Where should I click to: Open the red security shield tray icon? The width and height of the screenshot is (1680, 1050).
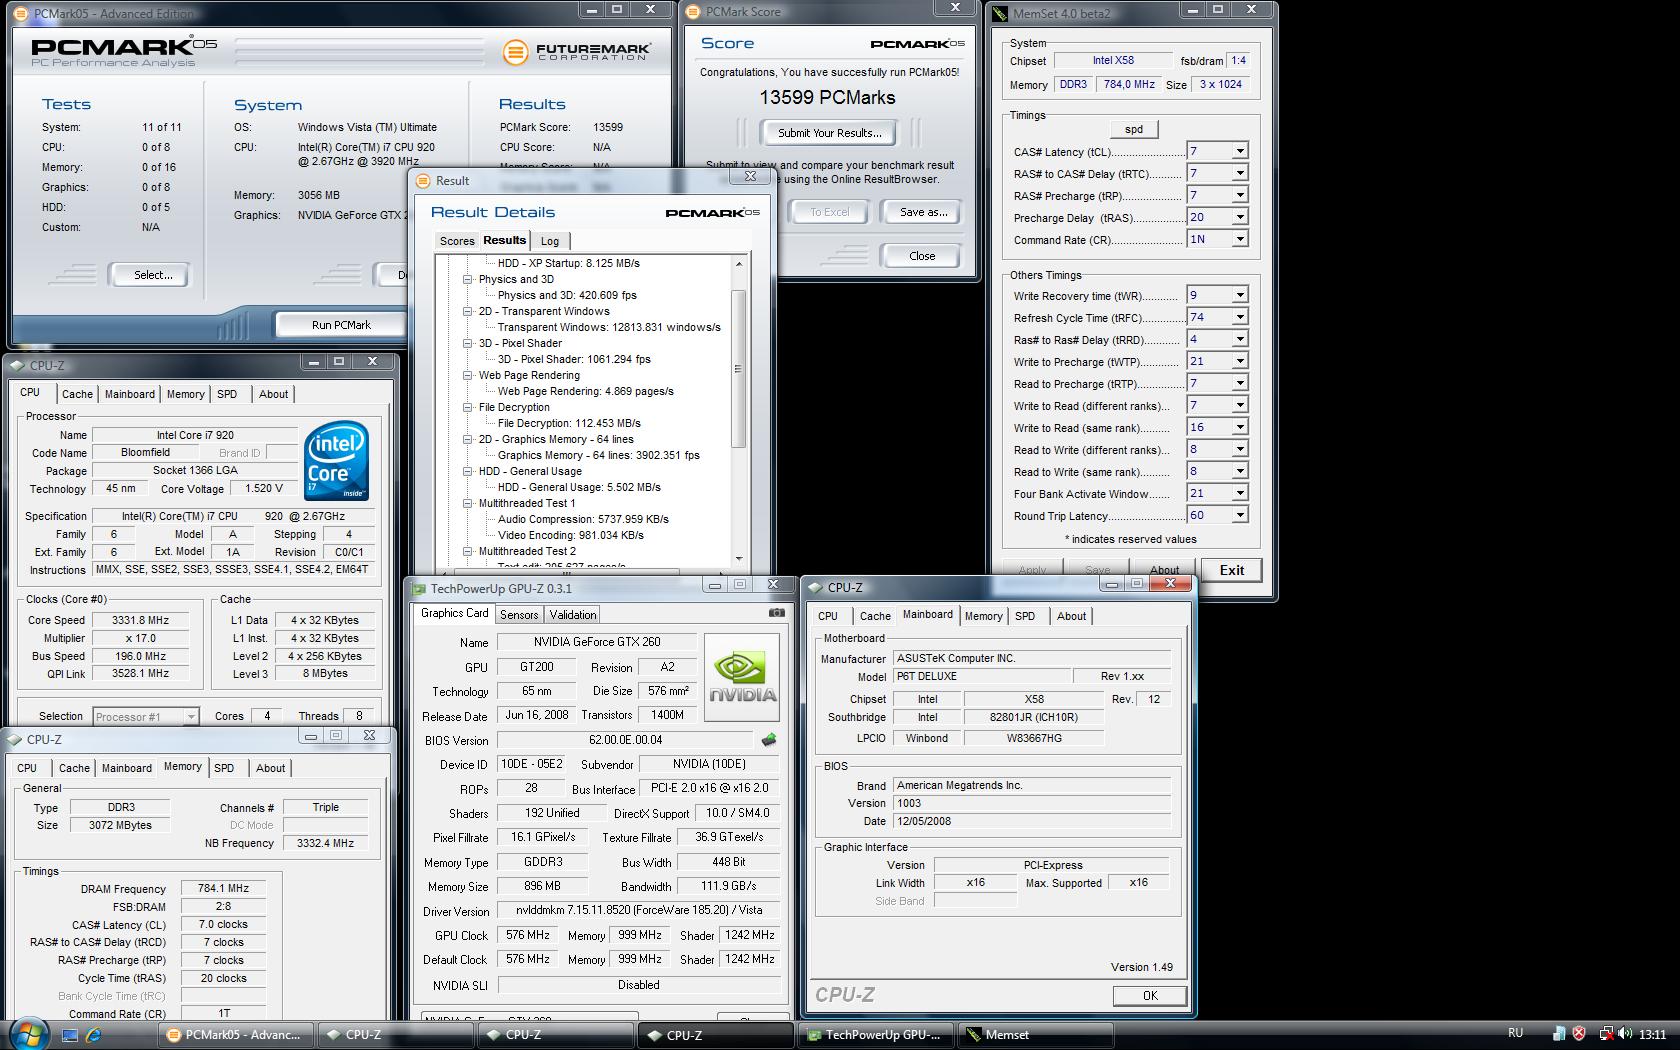1579,1034
